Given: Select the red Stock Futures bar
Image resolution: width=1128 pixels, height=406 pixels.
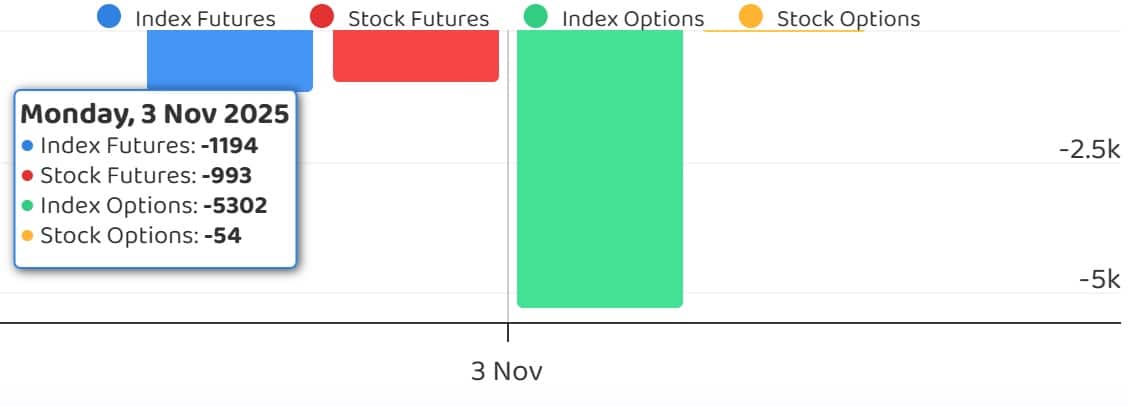Looking at the screenshot, I should [416, 55].
